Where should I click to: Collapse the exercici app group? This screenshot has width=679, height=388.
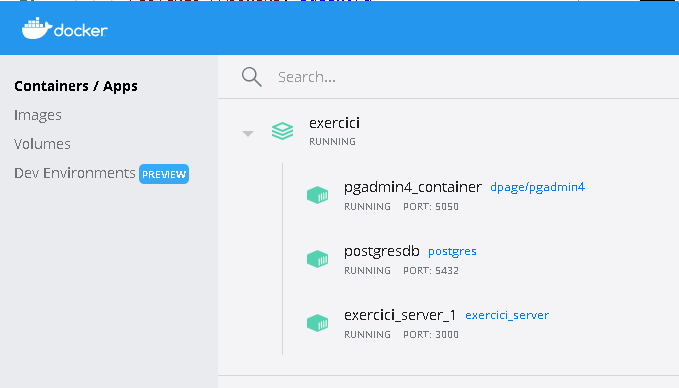248,133
